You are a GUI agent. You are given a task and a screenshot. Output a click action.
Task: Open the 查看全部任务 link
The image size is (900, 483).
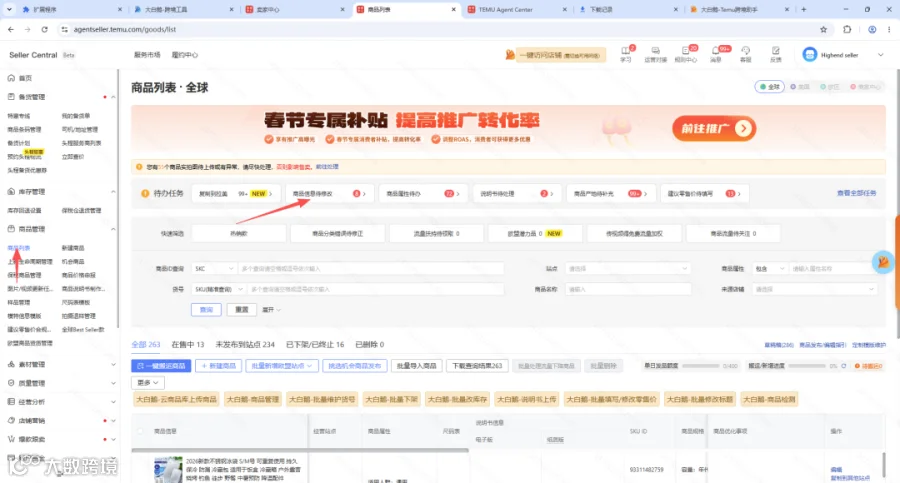[856, 194]
